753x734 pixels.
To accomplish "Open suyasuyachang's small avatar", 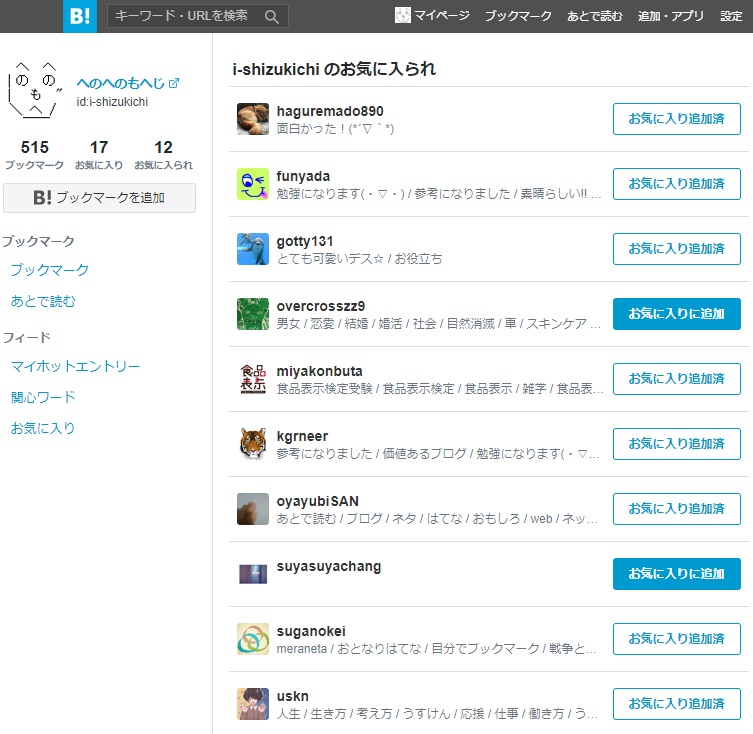I will [x=253, y=574].
